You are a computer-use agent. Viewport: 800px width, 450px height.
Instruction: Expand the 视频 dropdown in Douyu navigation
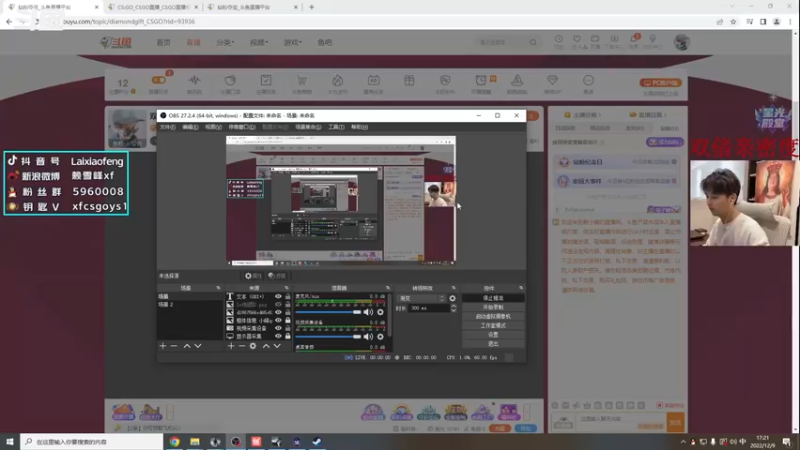259,42
